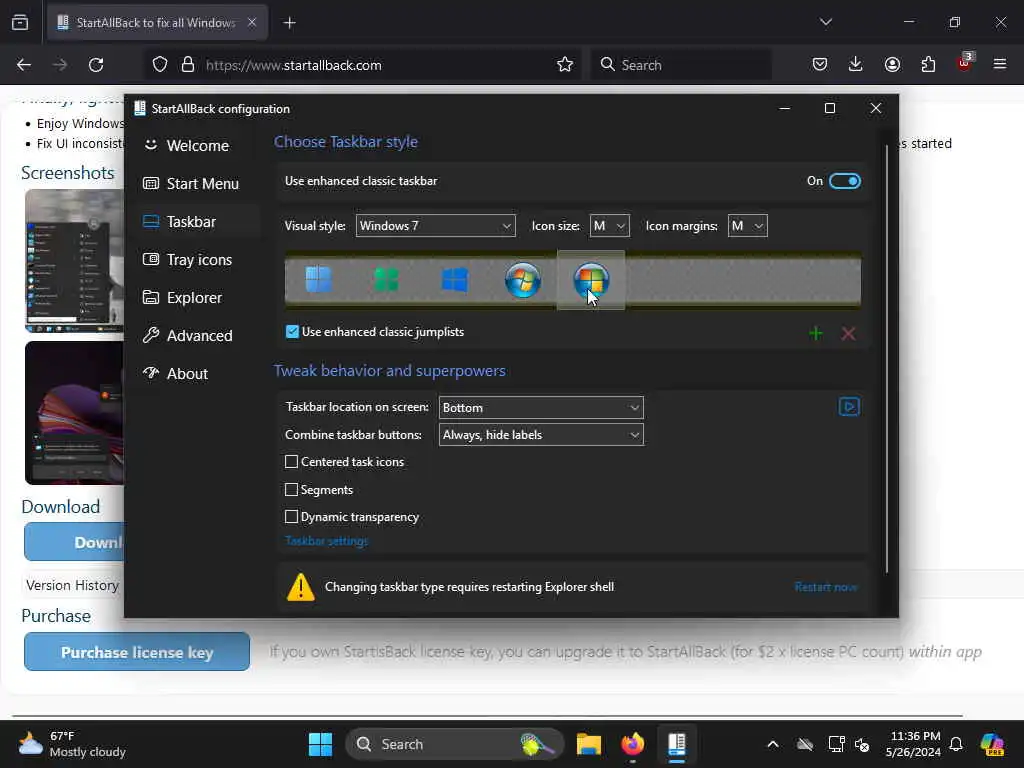Show hidden tray icons chevron
The height and width of the screenshot is (768, 1024).
coord(773,744)
